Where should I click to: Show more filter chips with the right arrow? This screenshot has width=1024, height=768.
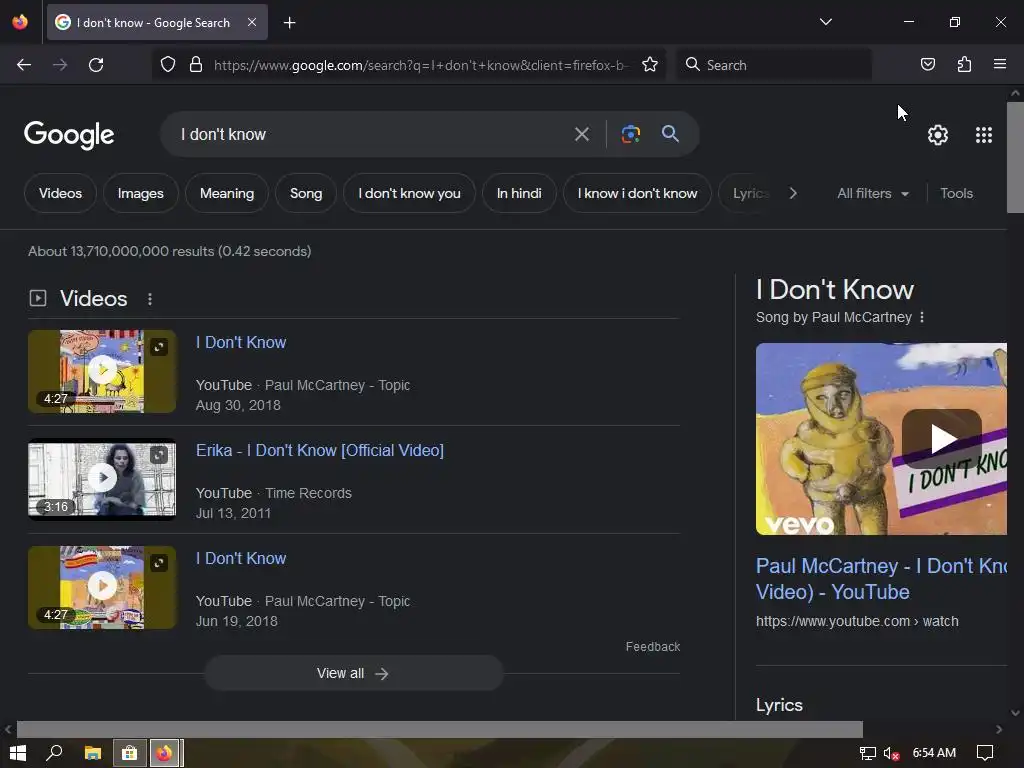tap(793, 193)
